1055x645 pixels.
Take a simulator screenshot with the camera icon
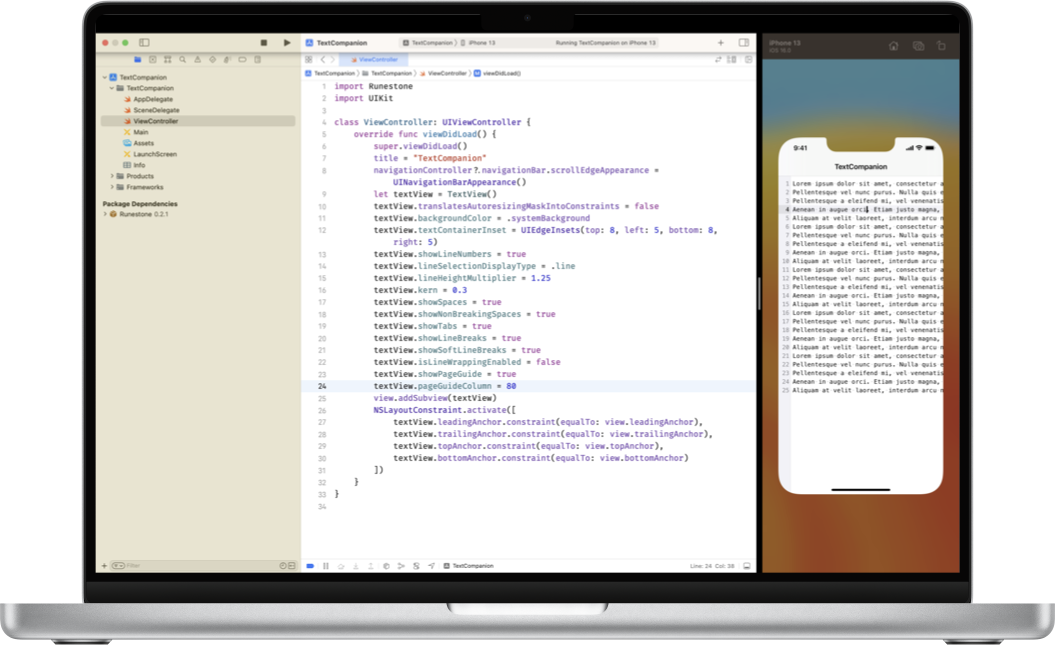tap(918, 45)
